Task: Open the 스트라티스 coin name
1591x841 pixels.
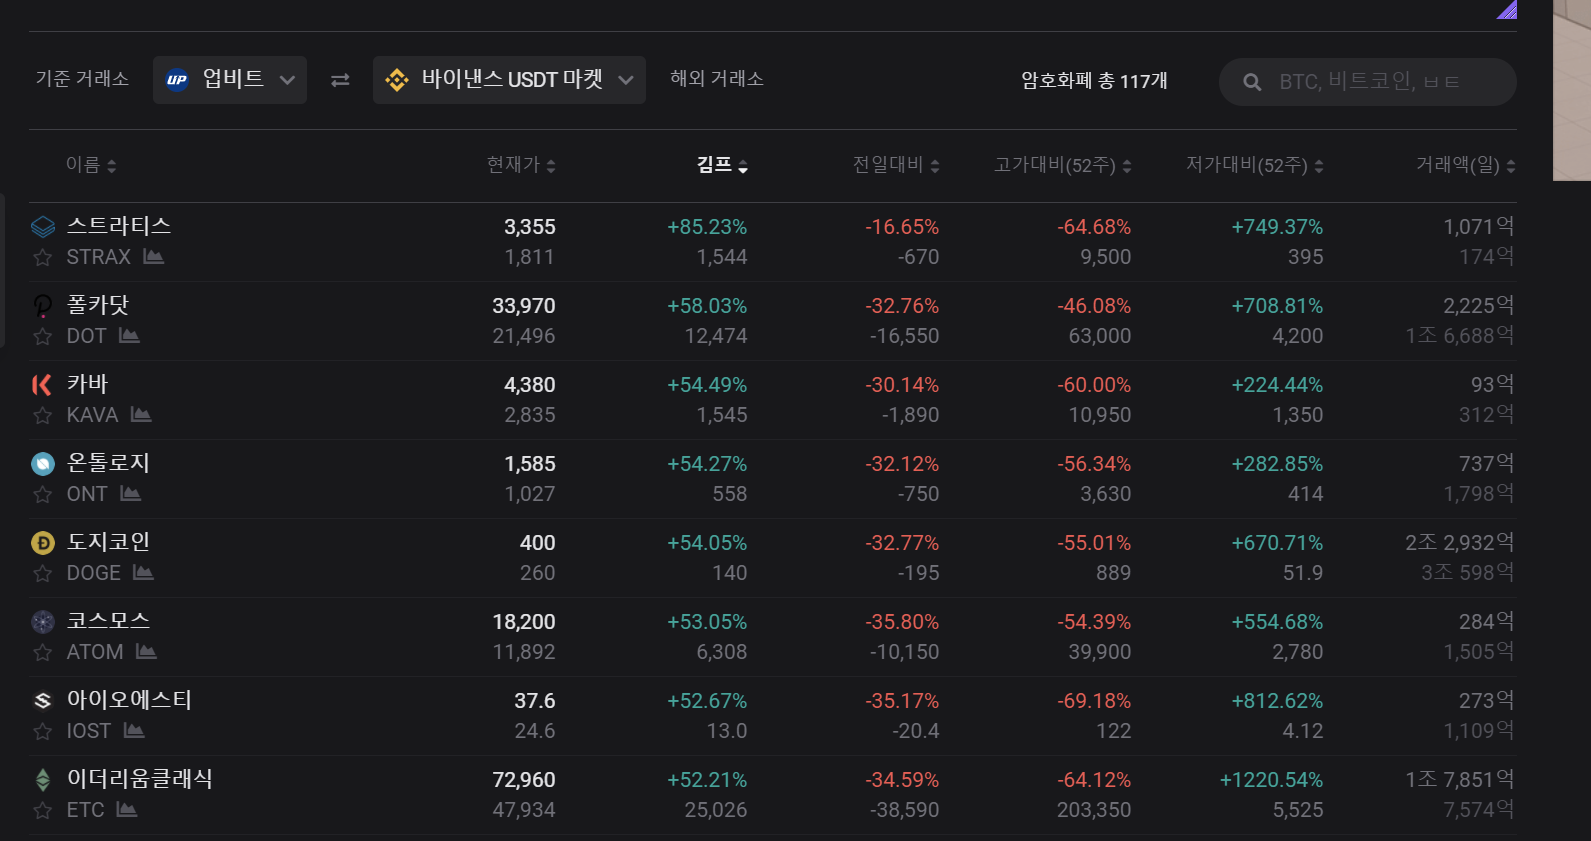Action: click(119, 226)
